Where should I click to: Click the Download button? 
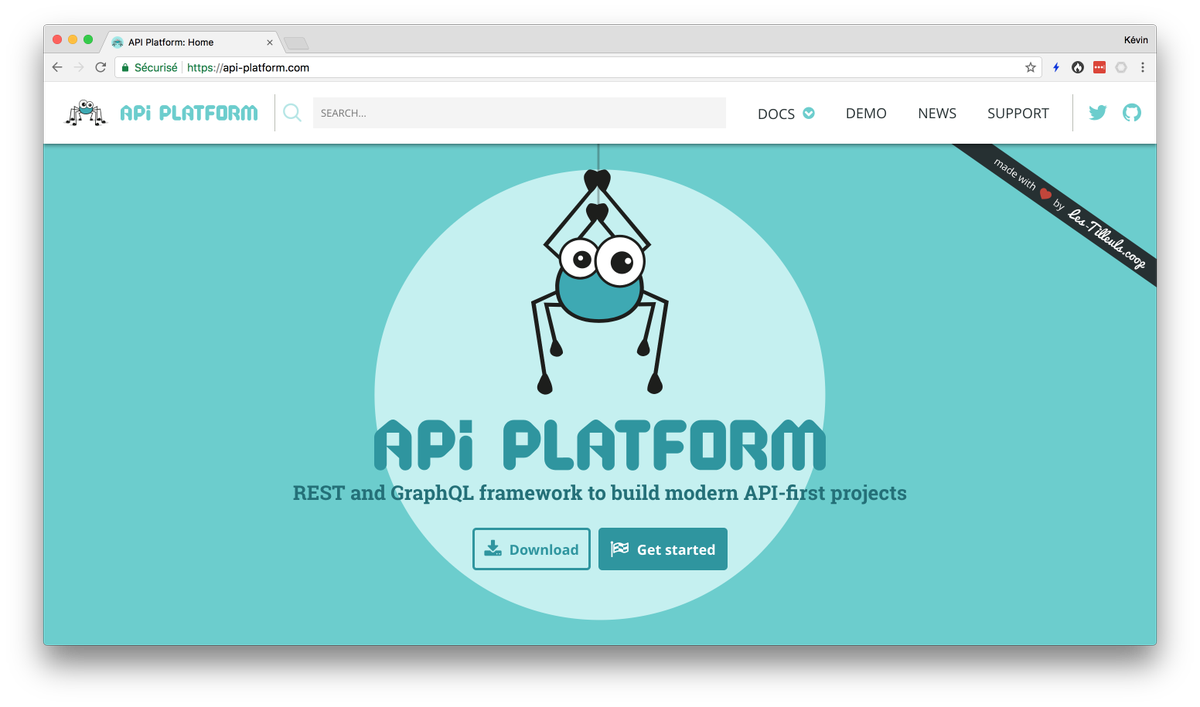531,549
